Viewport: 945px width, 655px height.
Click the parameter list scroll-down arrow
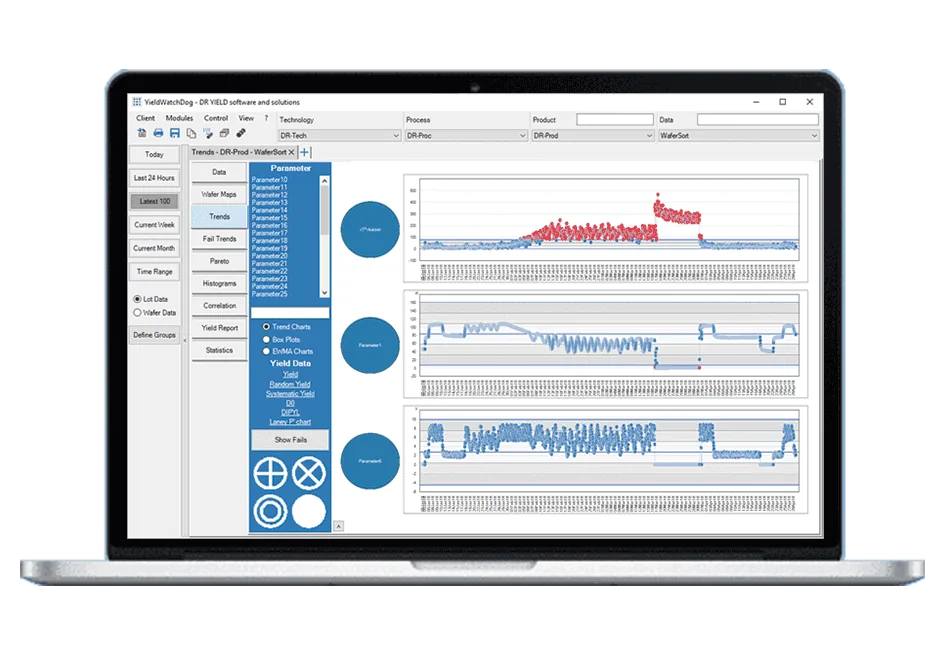pos(324,293)
